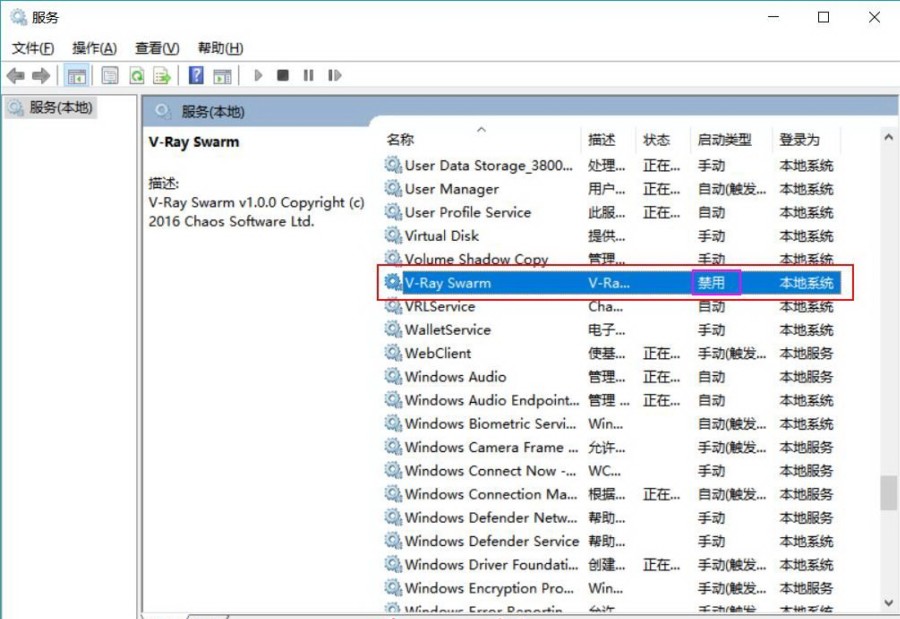Click the gear icon beside User Manager
This screenshot has height=619, width=900.
393,188
